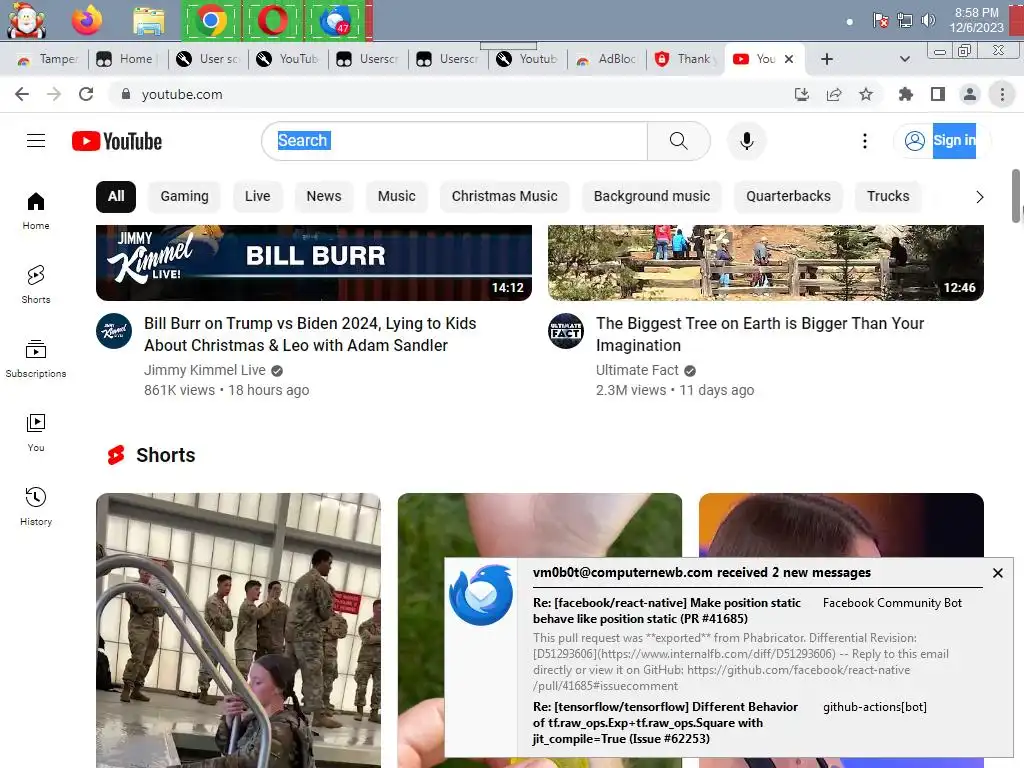Open Chrome three-dot menu
The height and width of the screenshot is (768, 1024).
click(1002, 94)
